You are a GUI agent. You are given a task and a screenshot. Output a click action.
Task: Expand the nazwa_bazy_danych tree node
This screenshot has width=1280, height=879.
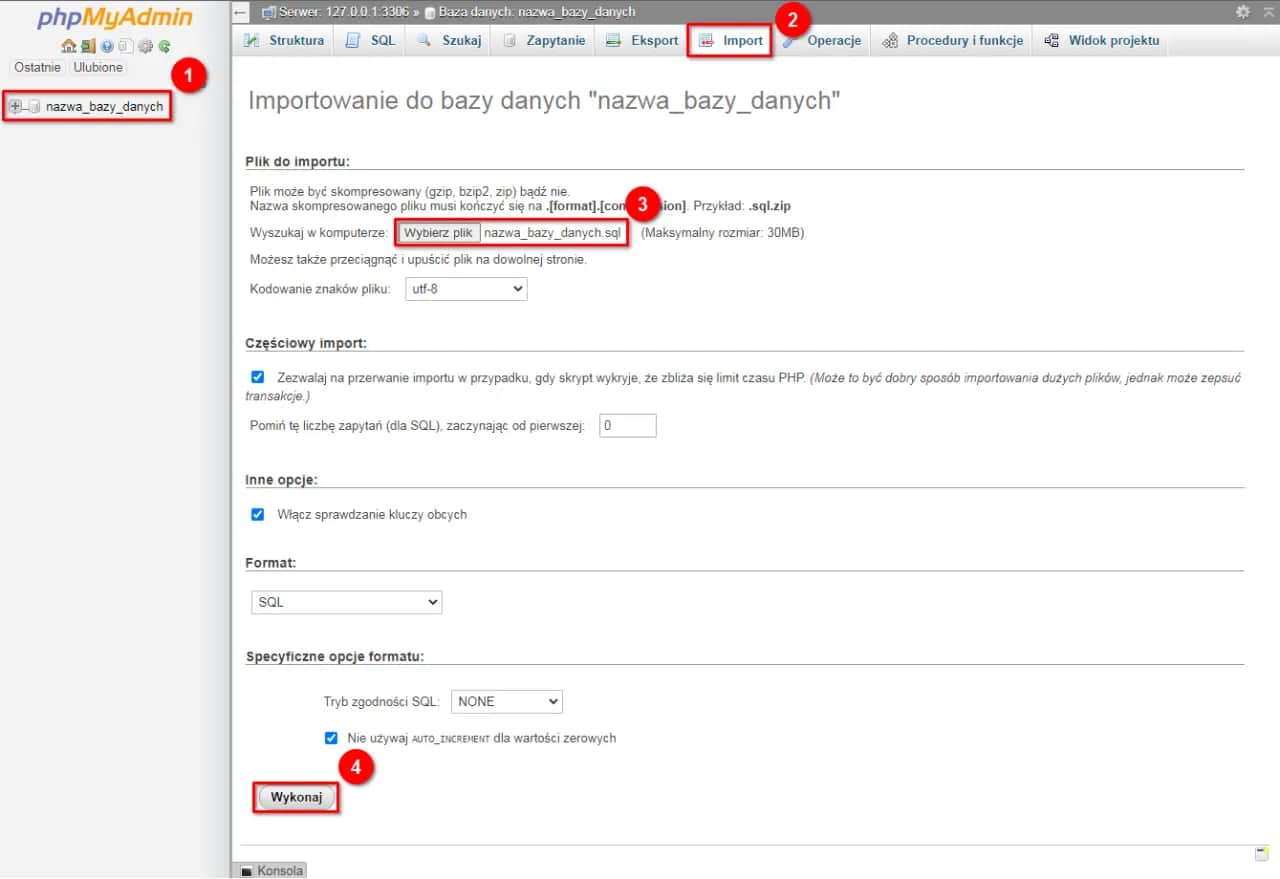[15, 106]
